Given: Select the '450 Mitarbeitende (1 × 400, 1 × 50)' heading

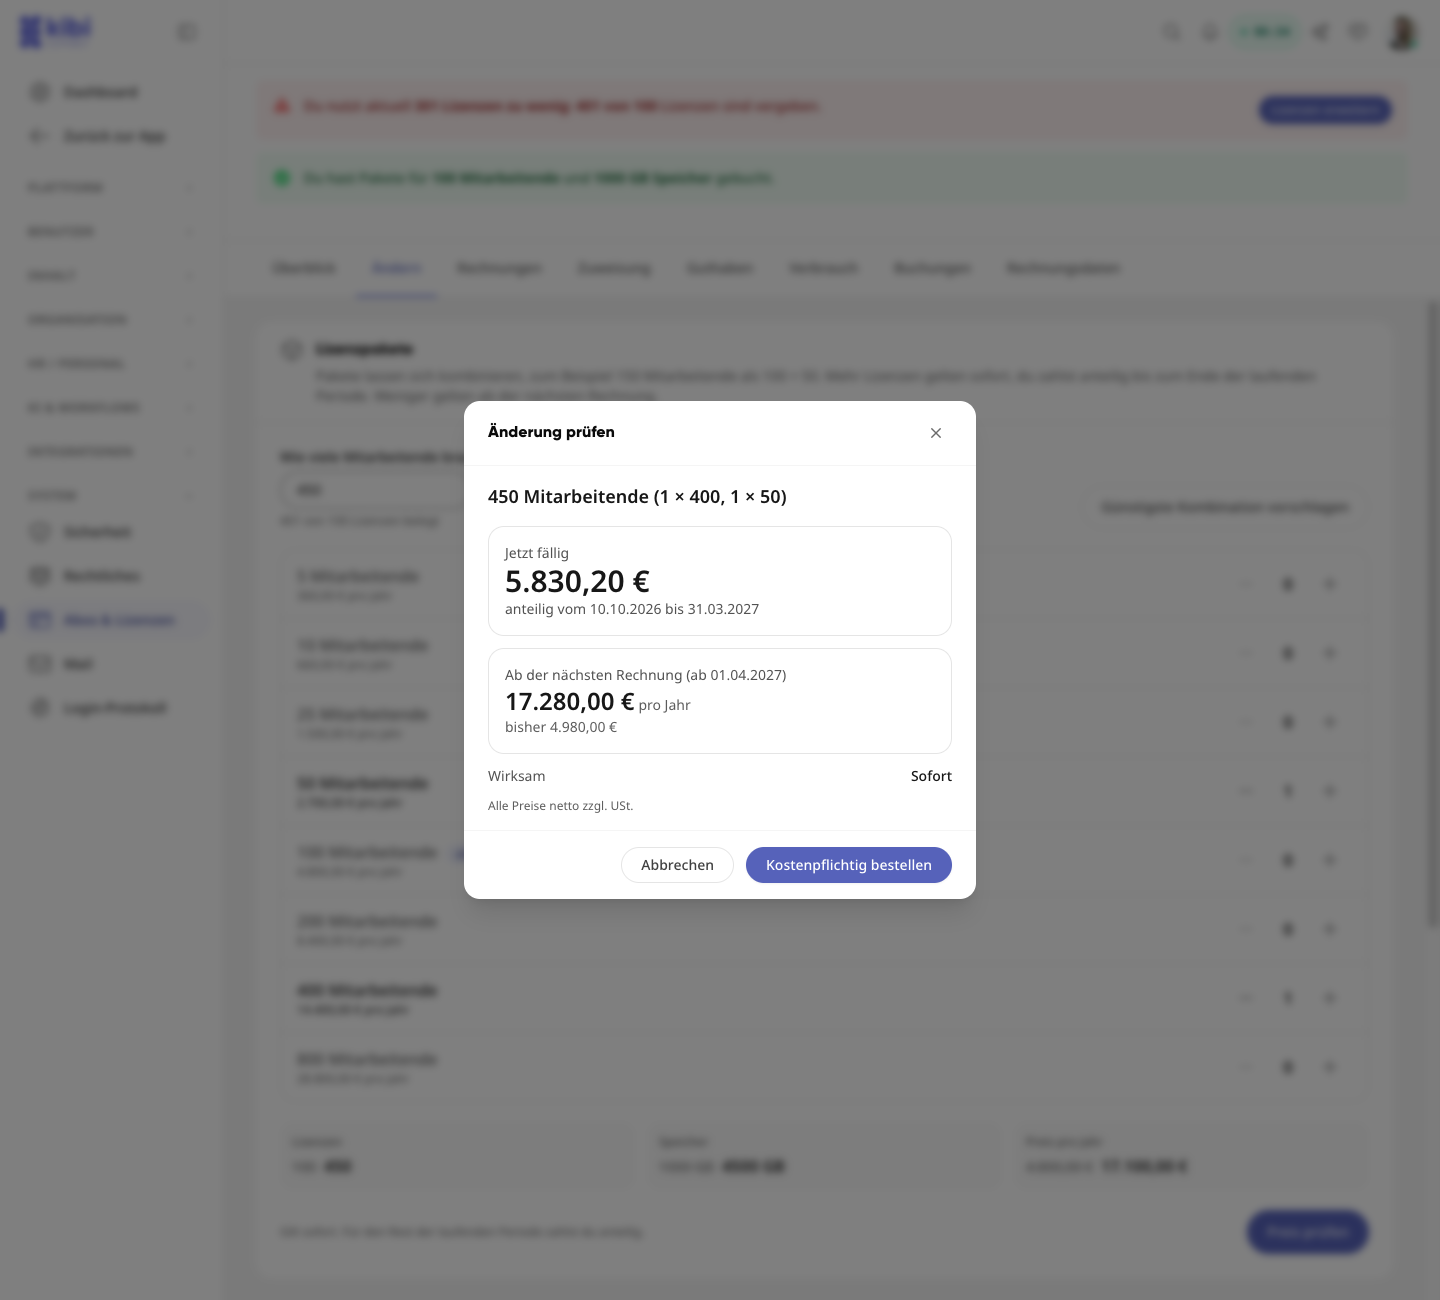Looking at the screenshot, I should 637,497.
